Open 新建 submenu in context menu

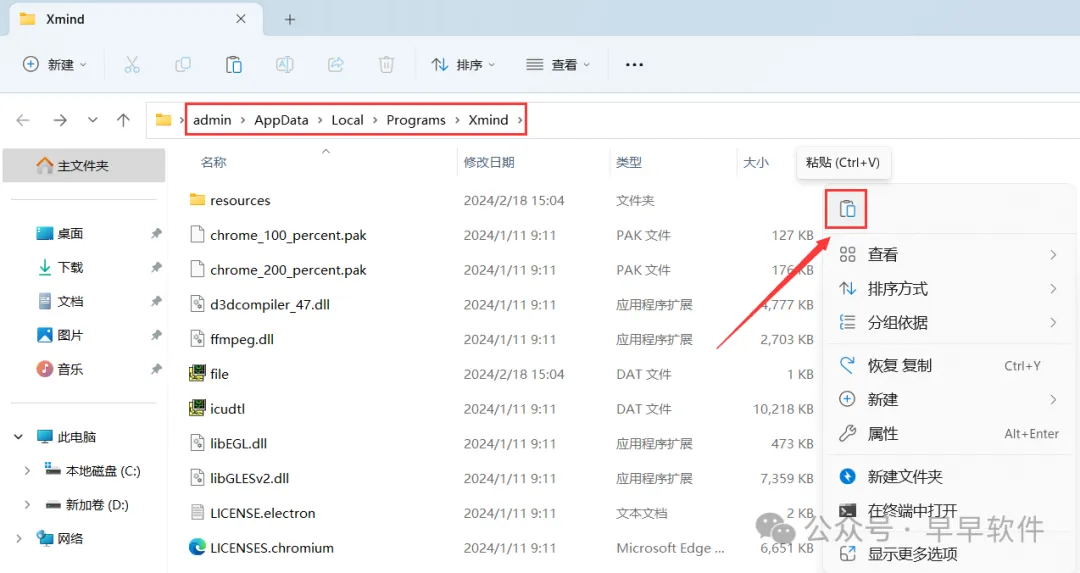[x=949, y=399]
